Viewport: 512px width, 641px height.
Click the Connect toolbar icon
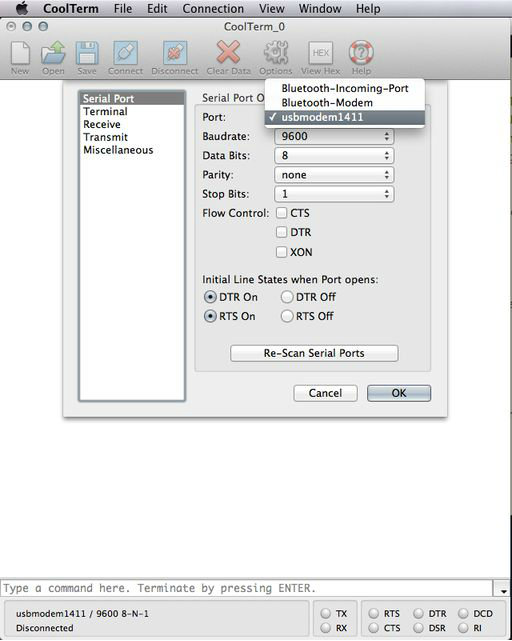(126, 53)
